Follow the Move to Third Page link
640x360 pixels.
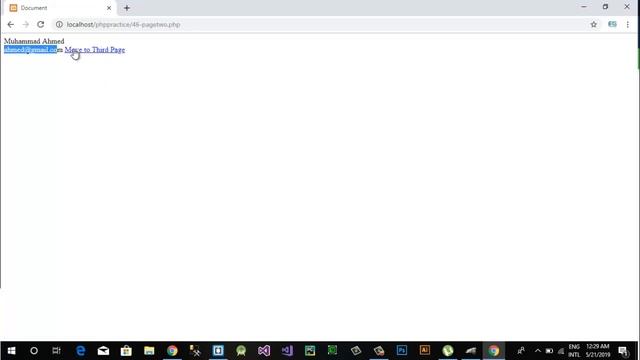point(95,50)
